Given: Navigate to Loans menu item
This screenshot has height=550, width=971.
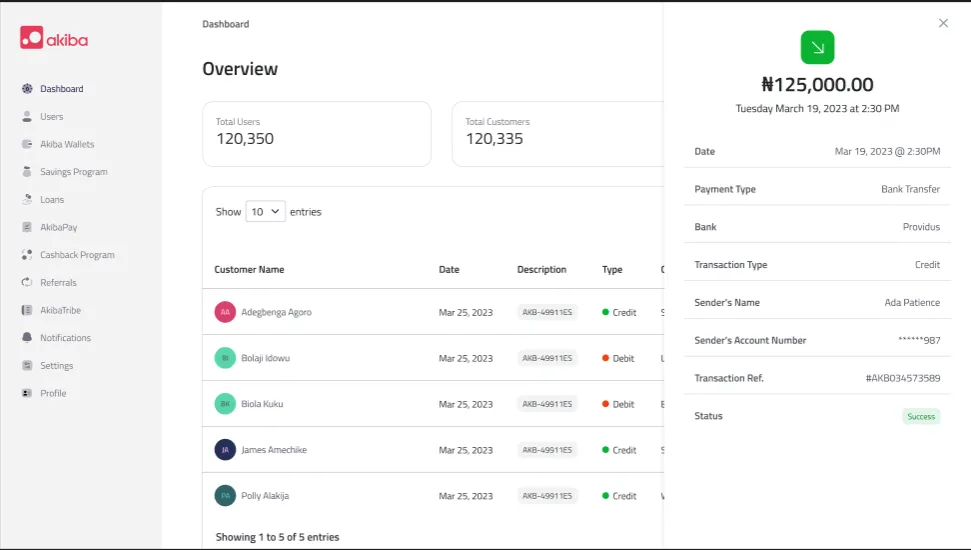Looking at the screenshot, I should pyautogui.click(x=52, y=199).
